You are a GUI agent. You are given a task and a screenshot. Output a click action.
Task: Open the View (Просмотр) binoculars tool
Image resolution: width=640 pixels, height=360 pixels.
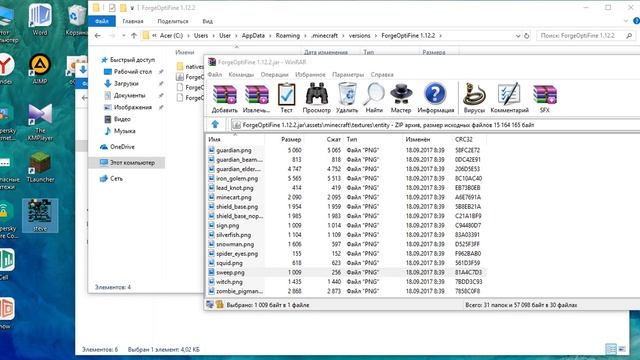(316, 99)
